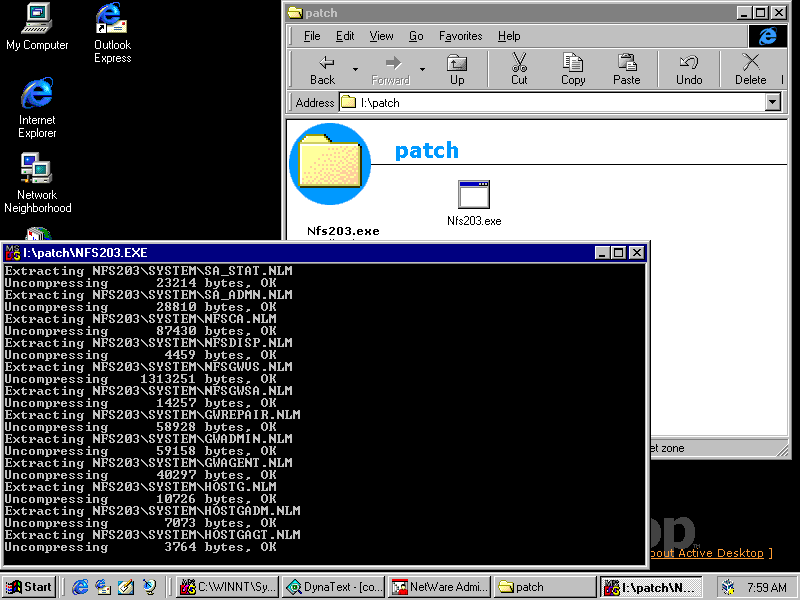Maximize the NFS203.EXE DOS window

(x=618, y=253)
